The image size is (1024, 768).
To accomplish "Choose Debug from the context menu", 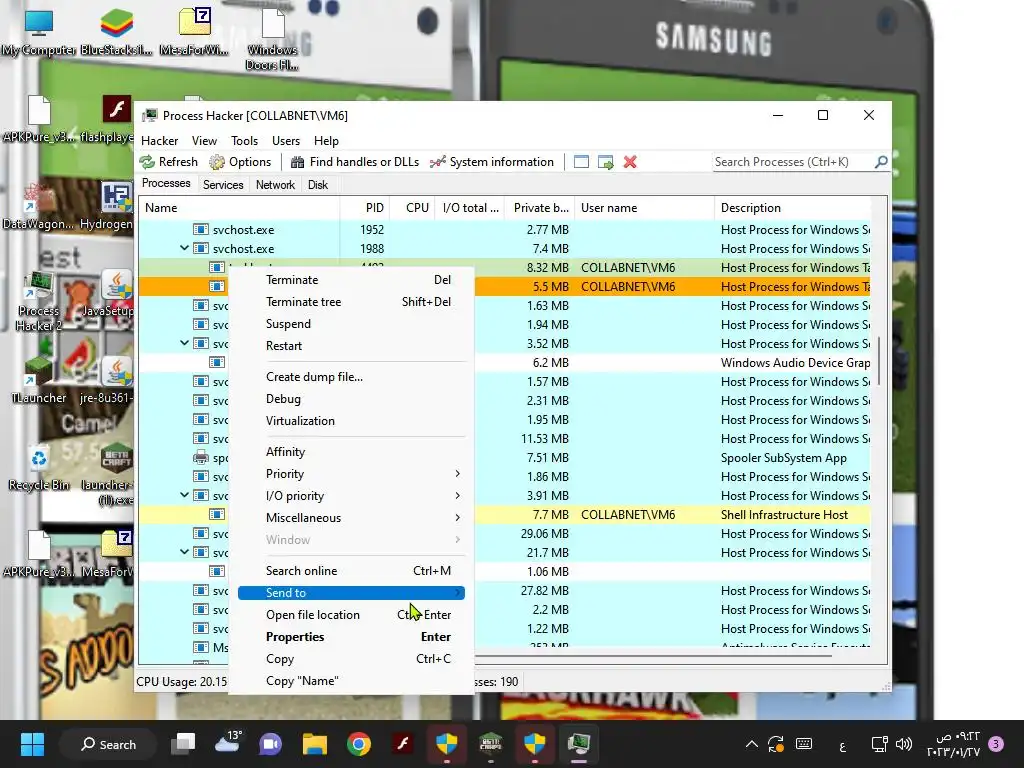I will pos(352,399).
